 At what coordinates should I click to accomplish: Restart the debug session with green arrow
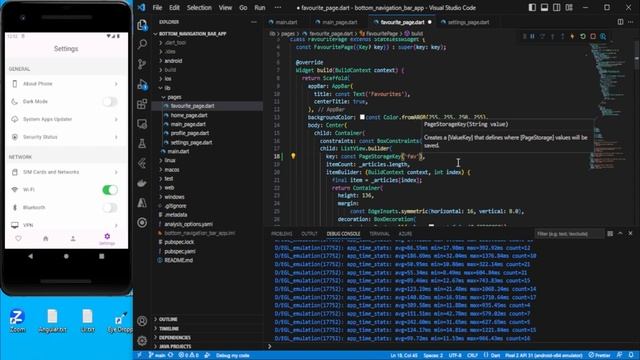[582, 36]
